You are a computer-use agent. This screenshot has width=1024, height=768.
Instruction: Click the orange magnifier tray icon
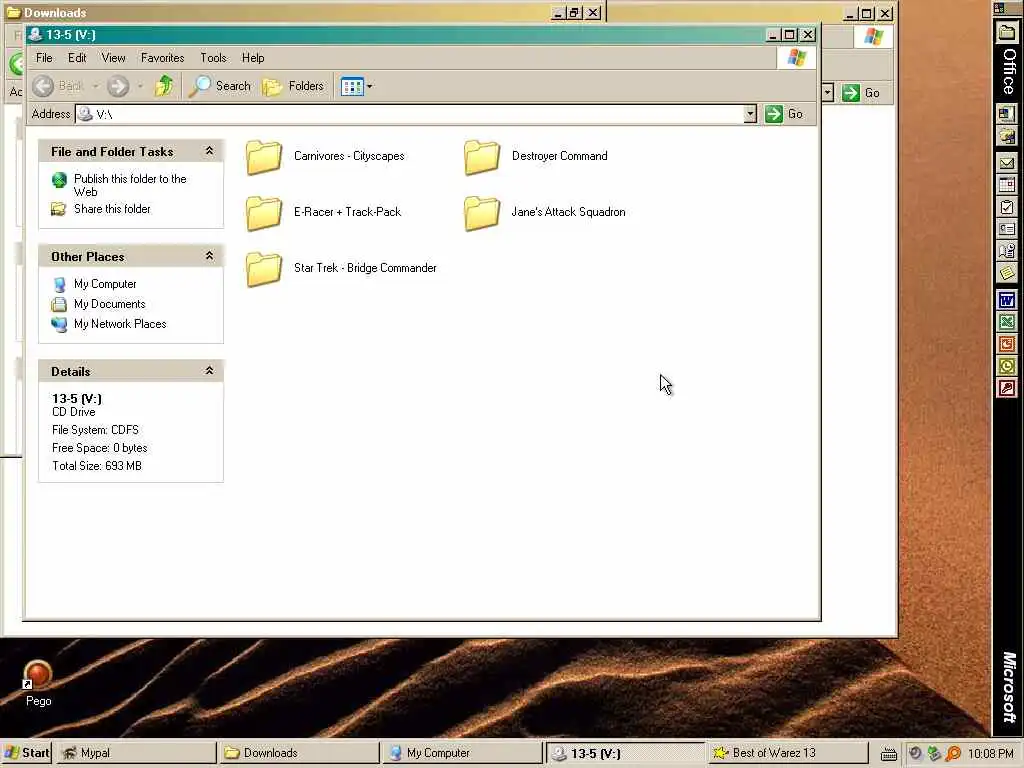[953, 754]
